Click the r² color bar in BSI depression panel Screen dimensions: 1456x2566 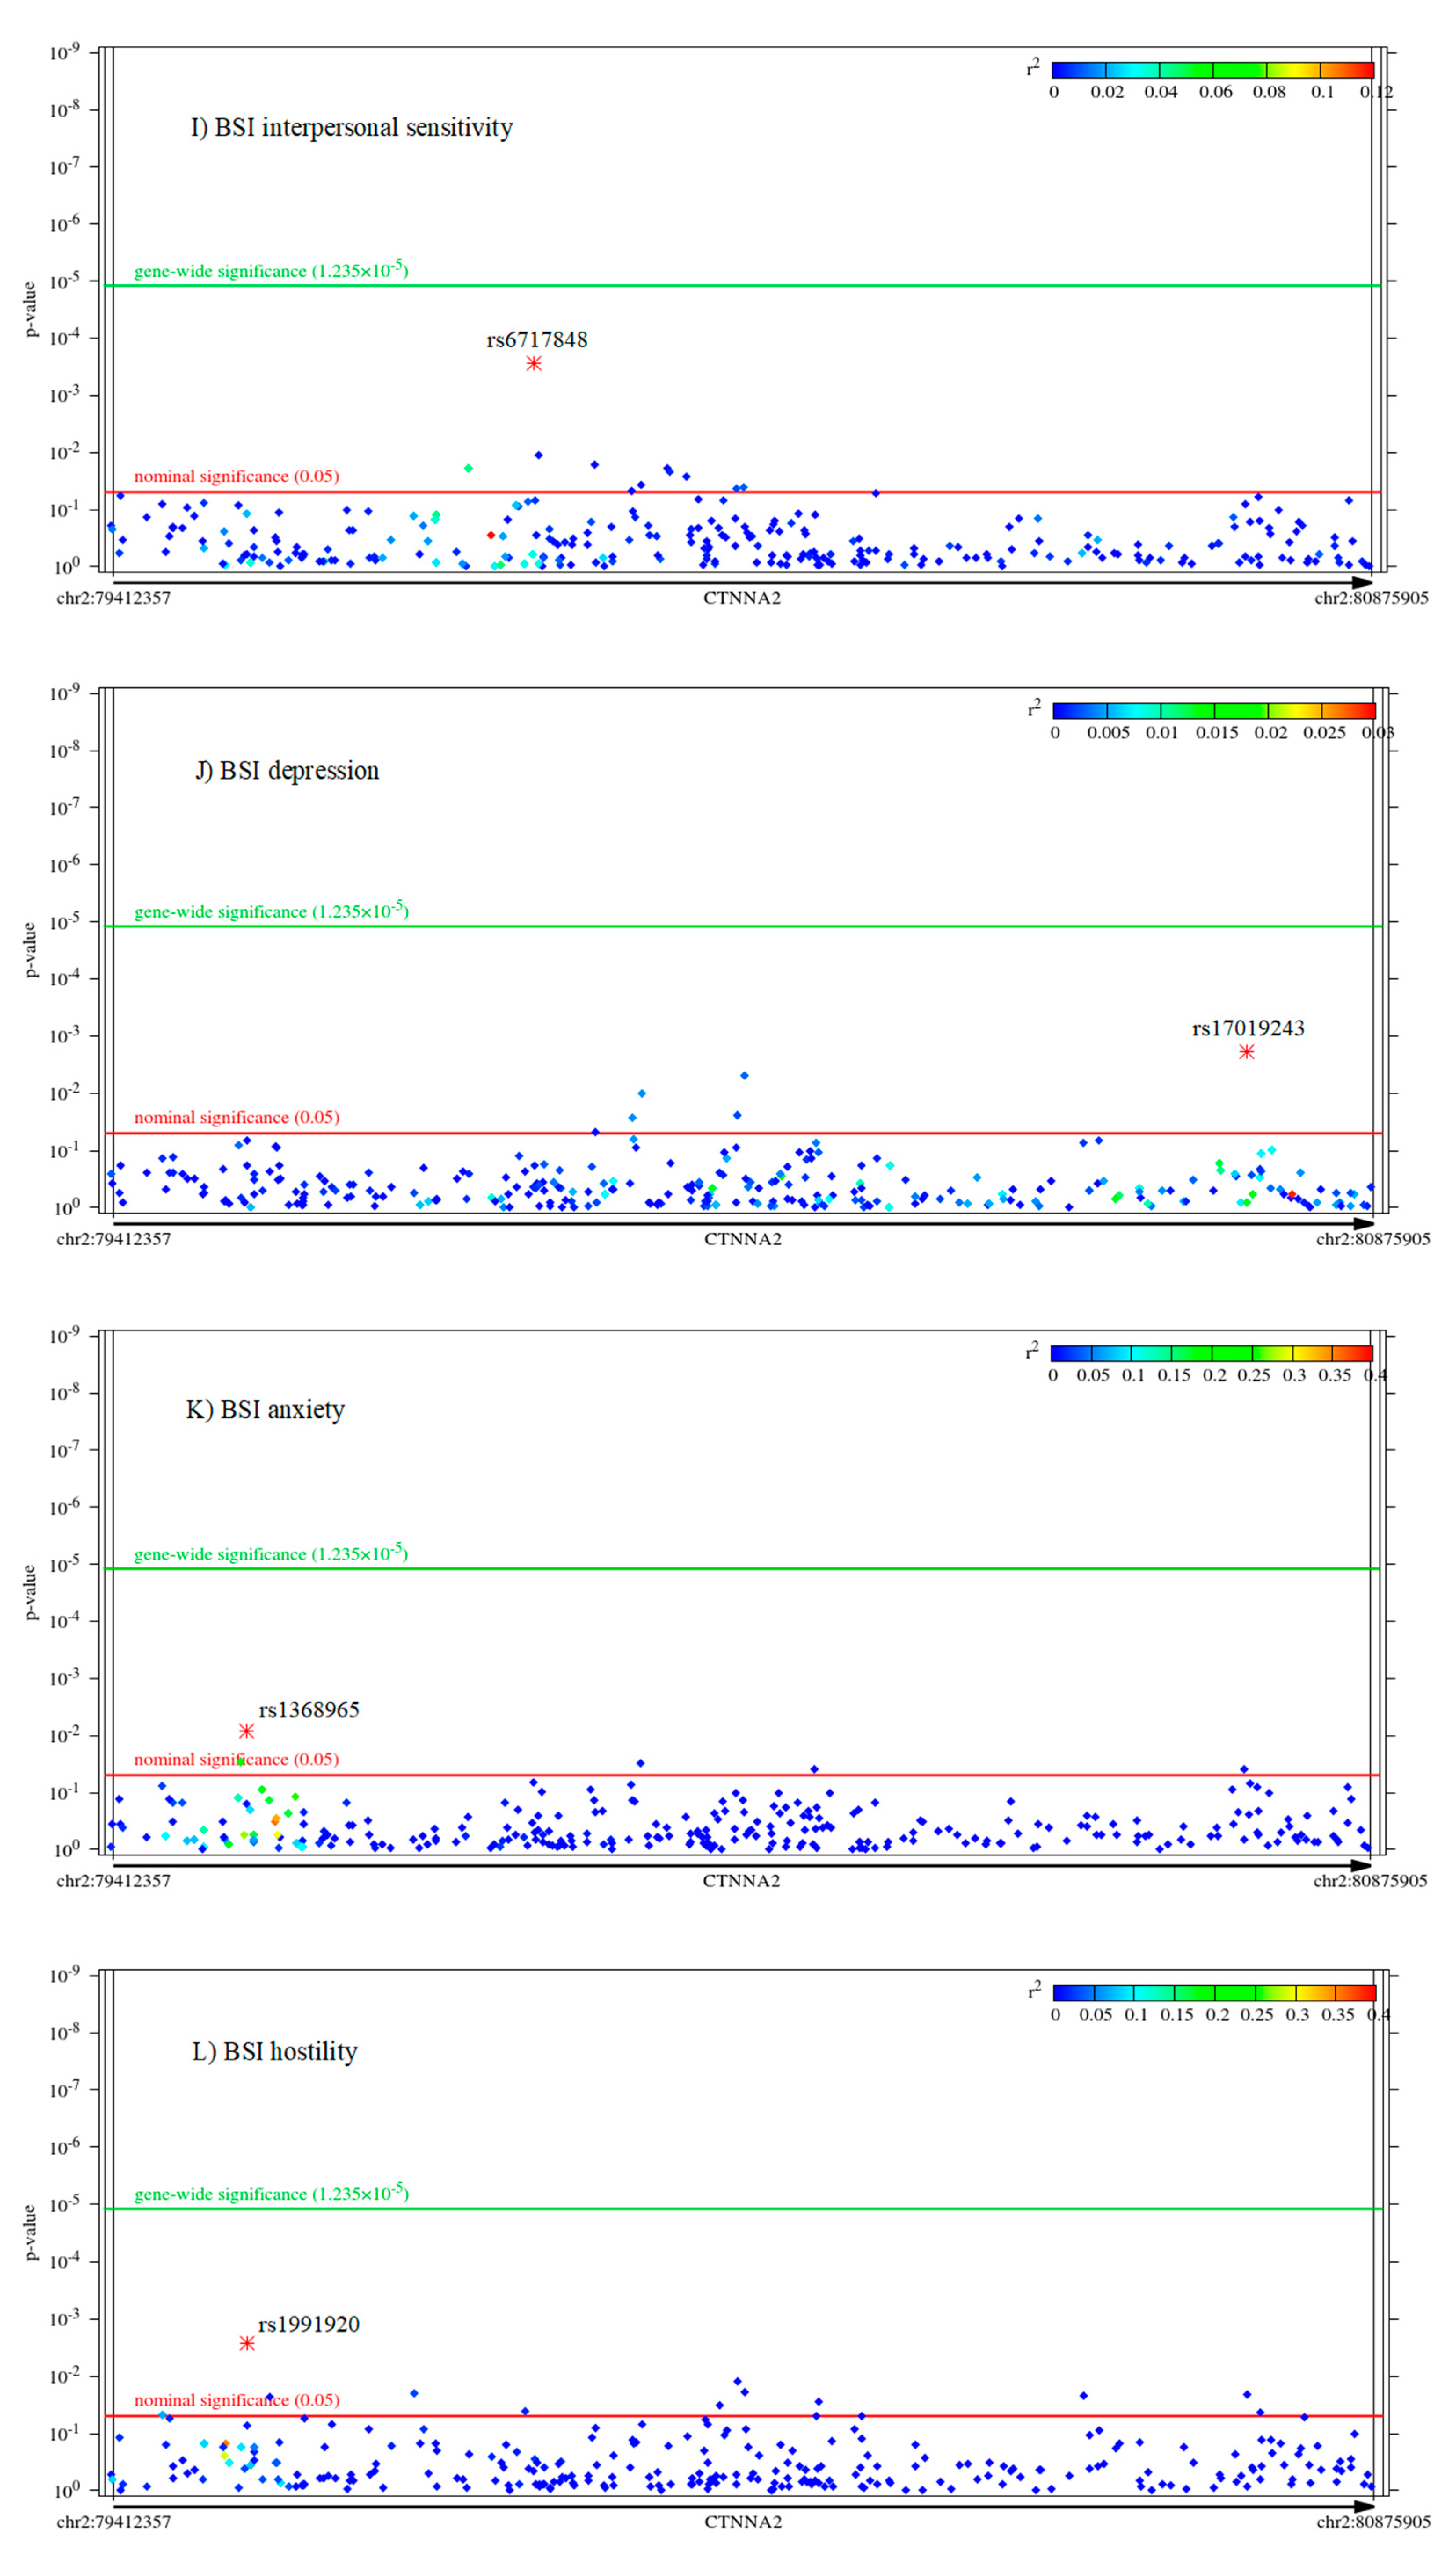1214,711
